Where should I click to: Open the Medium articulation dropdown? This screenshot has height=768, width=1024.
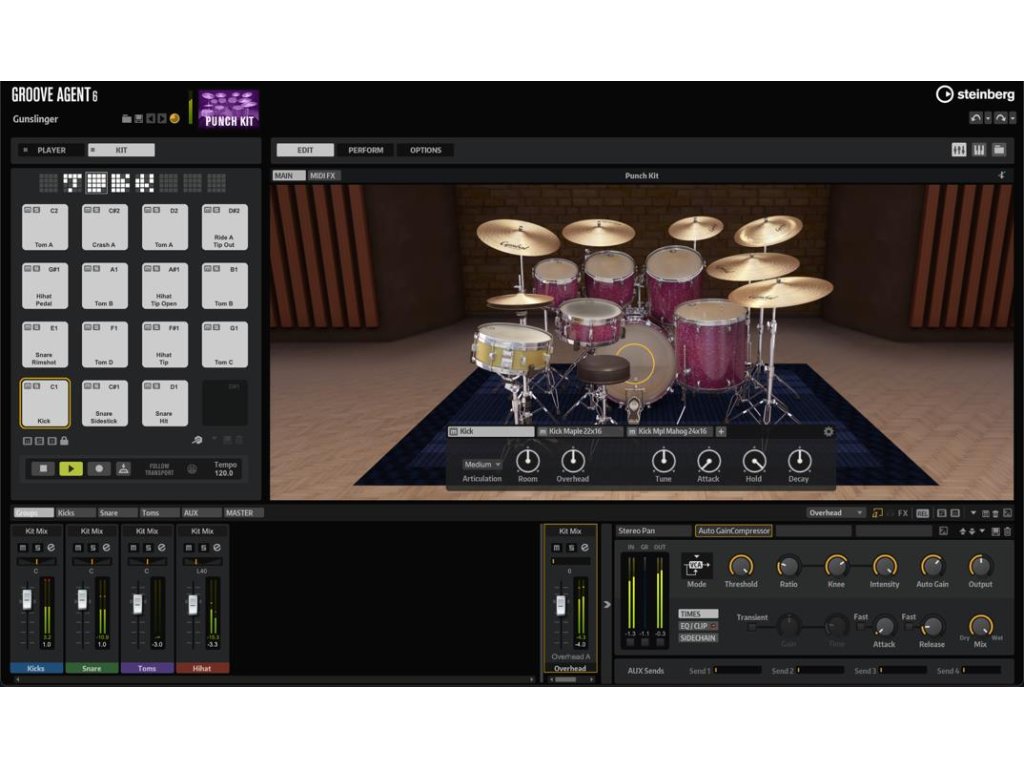(x=482, y=464)
